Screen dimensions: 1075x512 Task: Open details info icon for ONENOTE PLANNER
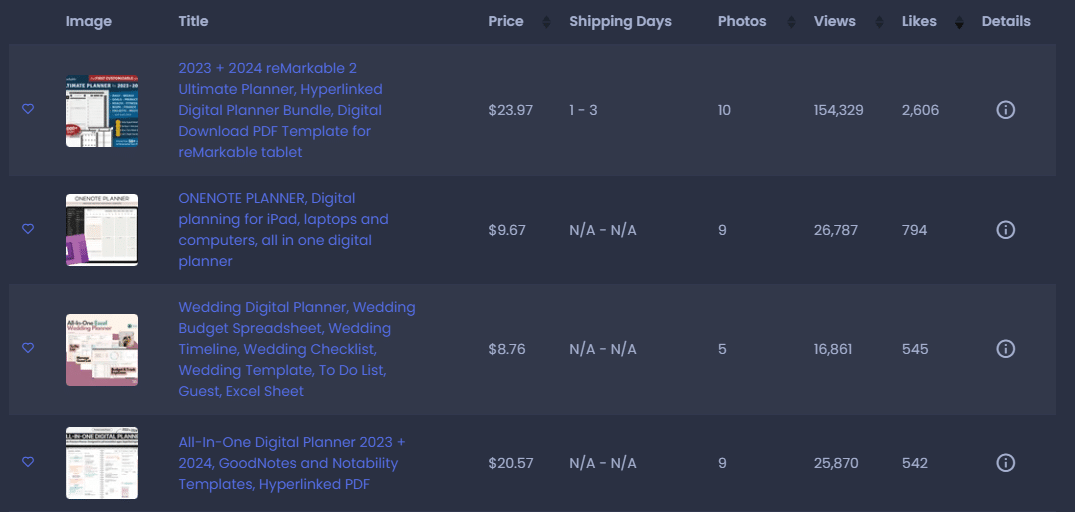click(1005, 230)
